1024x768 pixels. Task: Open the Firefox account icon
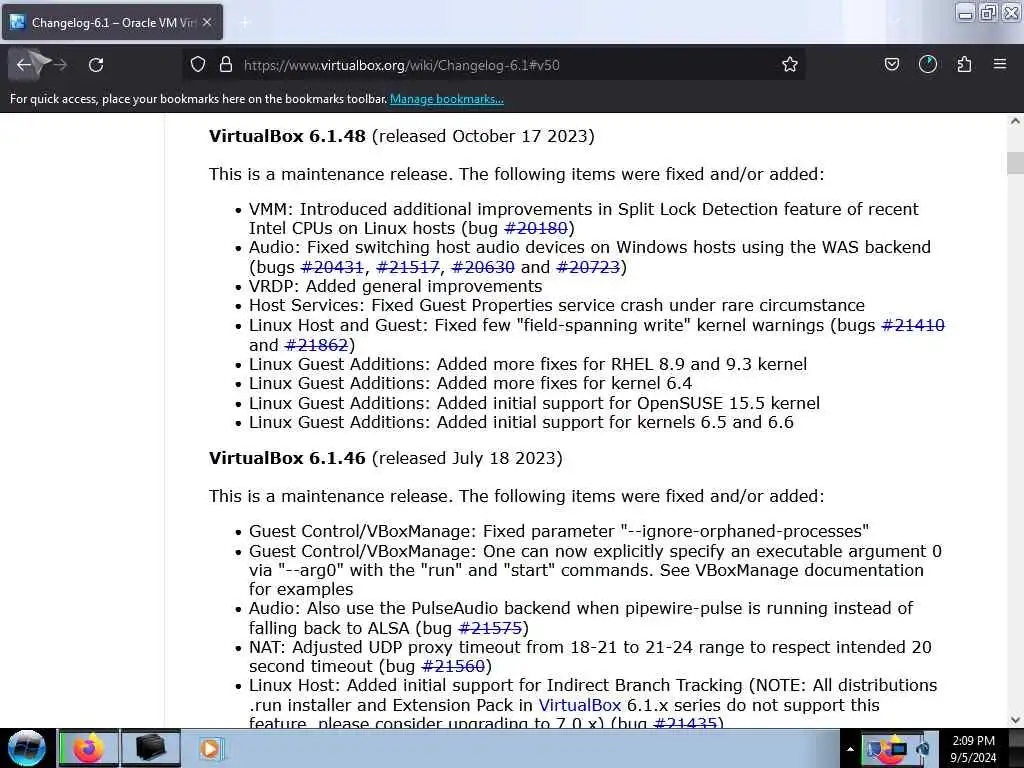coord(927,64)
